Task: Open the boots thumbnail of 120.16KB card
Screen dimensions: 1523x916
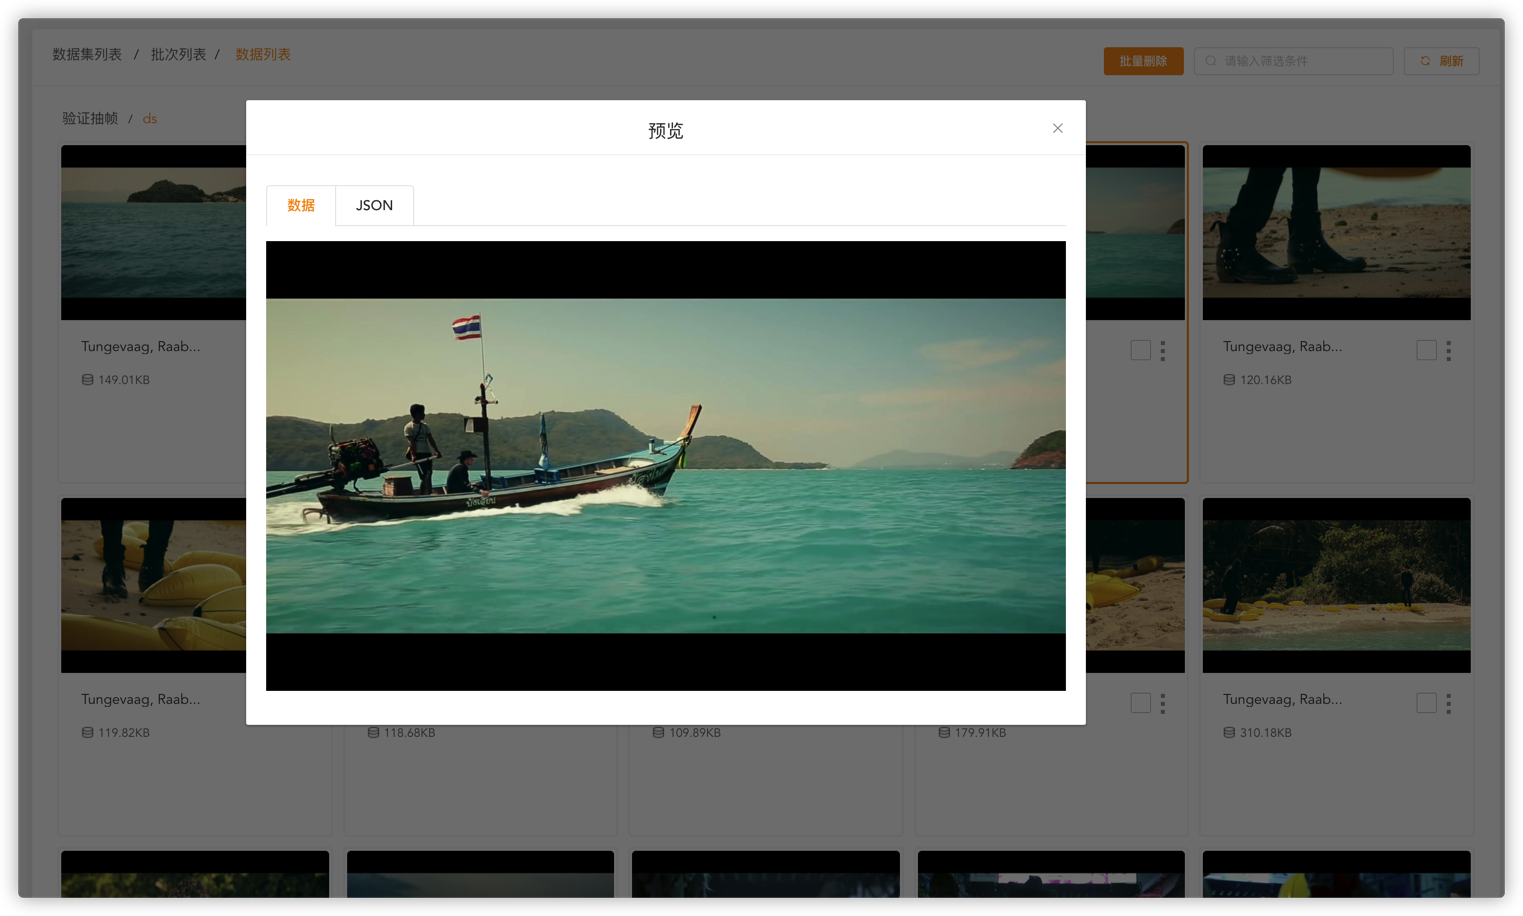Action: pos(1336,232)
